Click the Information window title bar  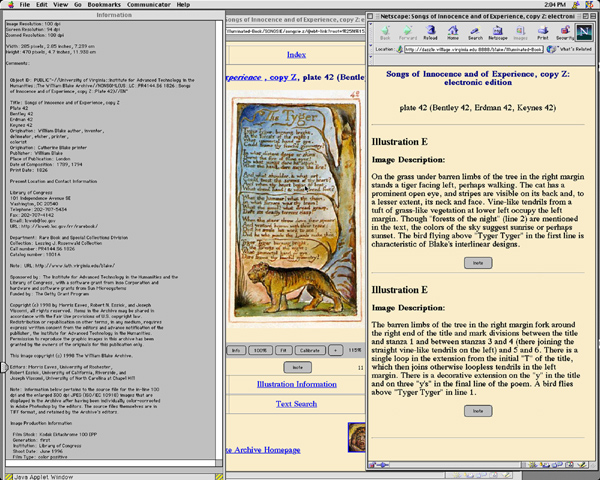[114, 15]
